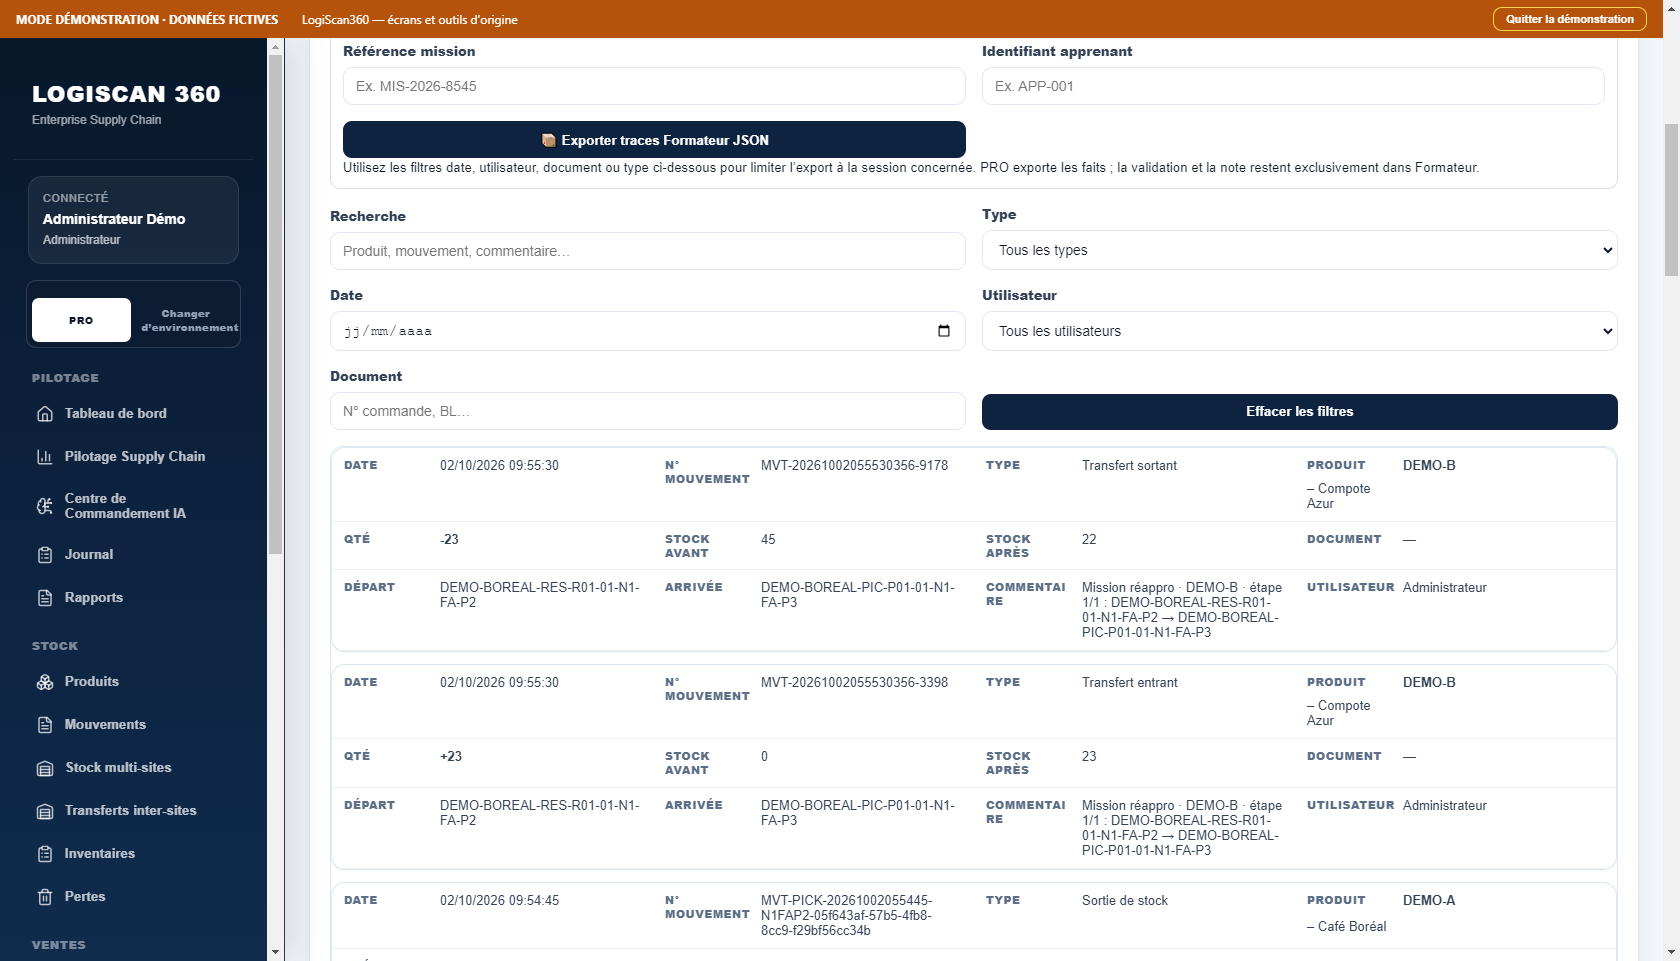
Task: Click the Transferts inter-sites icon
Action: click(x=45, y=811)
